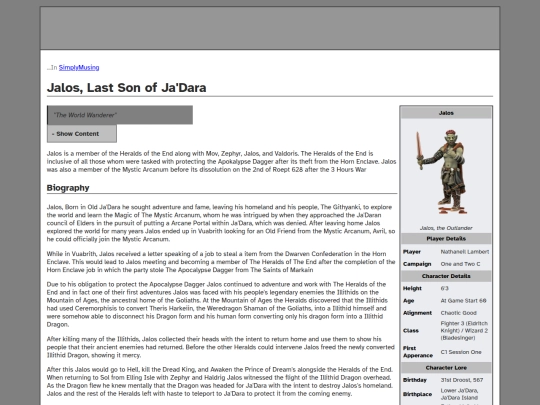Image resolution: width=540 pixels, height=405 pixels.
Task: Click the Jalos infobox header
Action: tap(446, 113)
